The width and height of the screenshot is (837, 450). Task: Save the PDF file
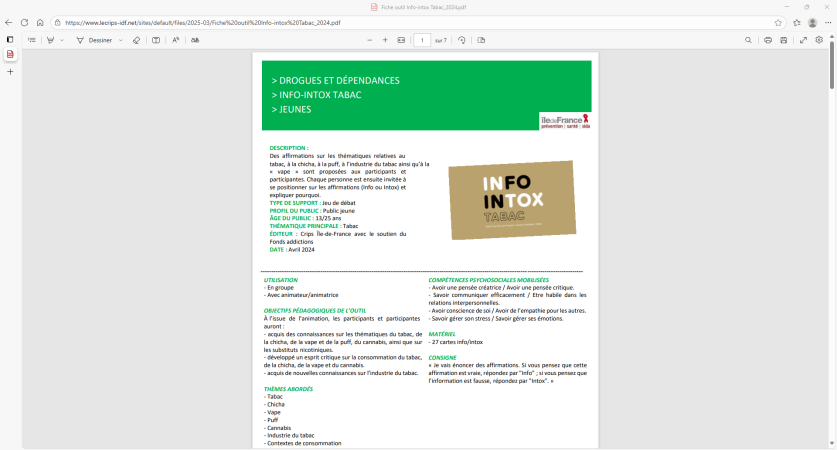(x=785, y=40)
